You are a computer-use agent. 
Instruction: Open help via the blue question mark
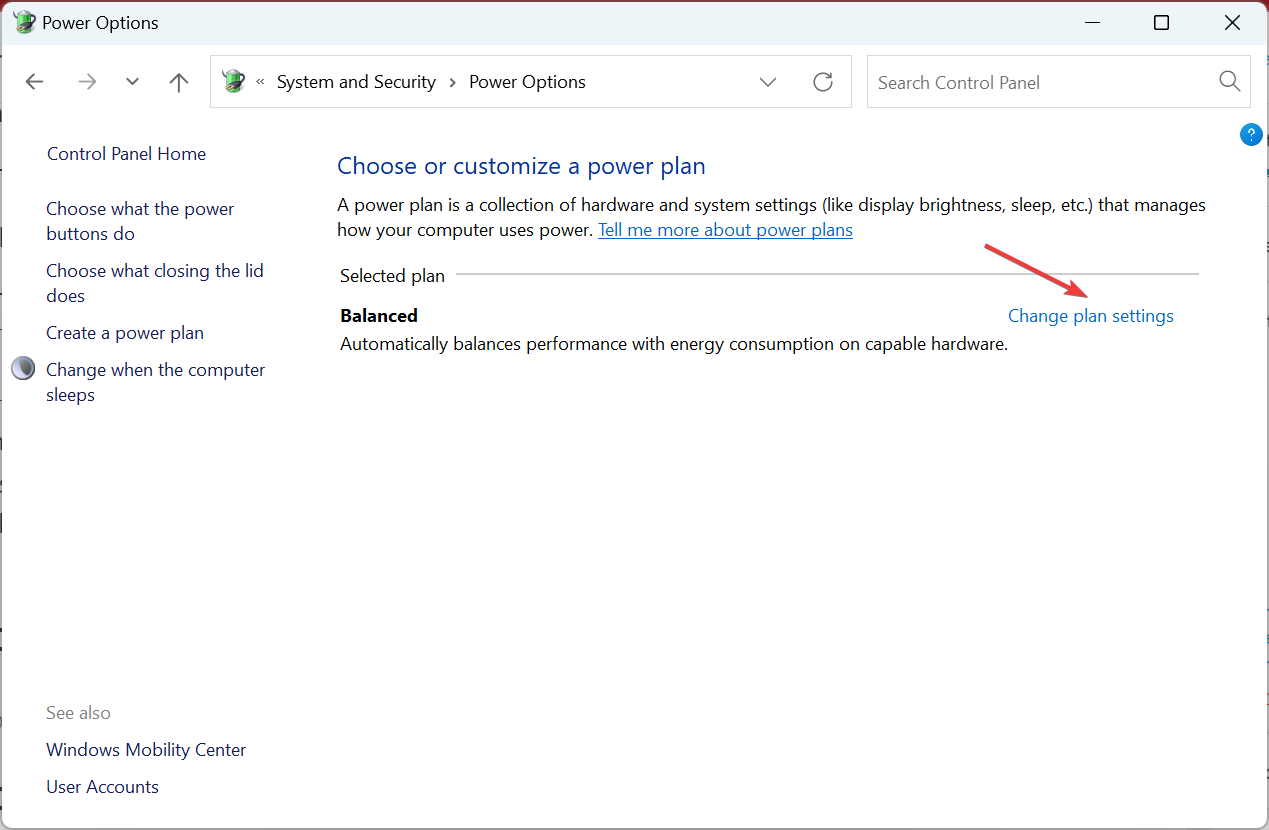[x=1251, y=135]
